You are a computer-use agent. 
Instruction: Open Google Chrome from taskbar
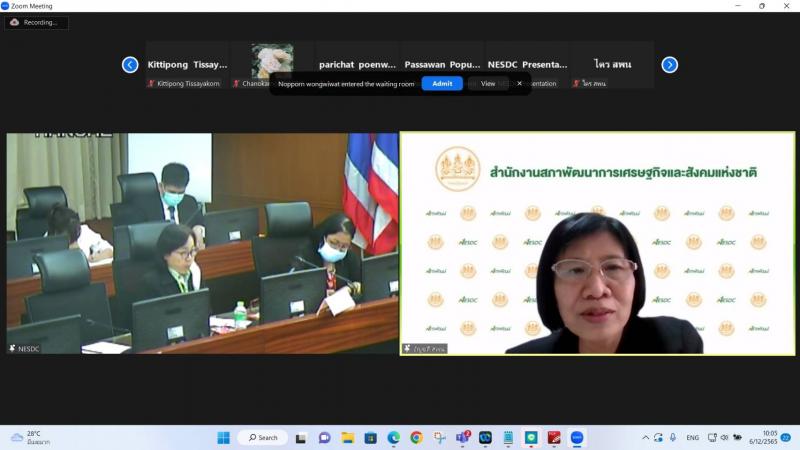pos(416,438)
